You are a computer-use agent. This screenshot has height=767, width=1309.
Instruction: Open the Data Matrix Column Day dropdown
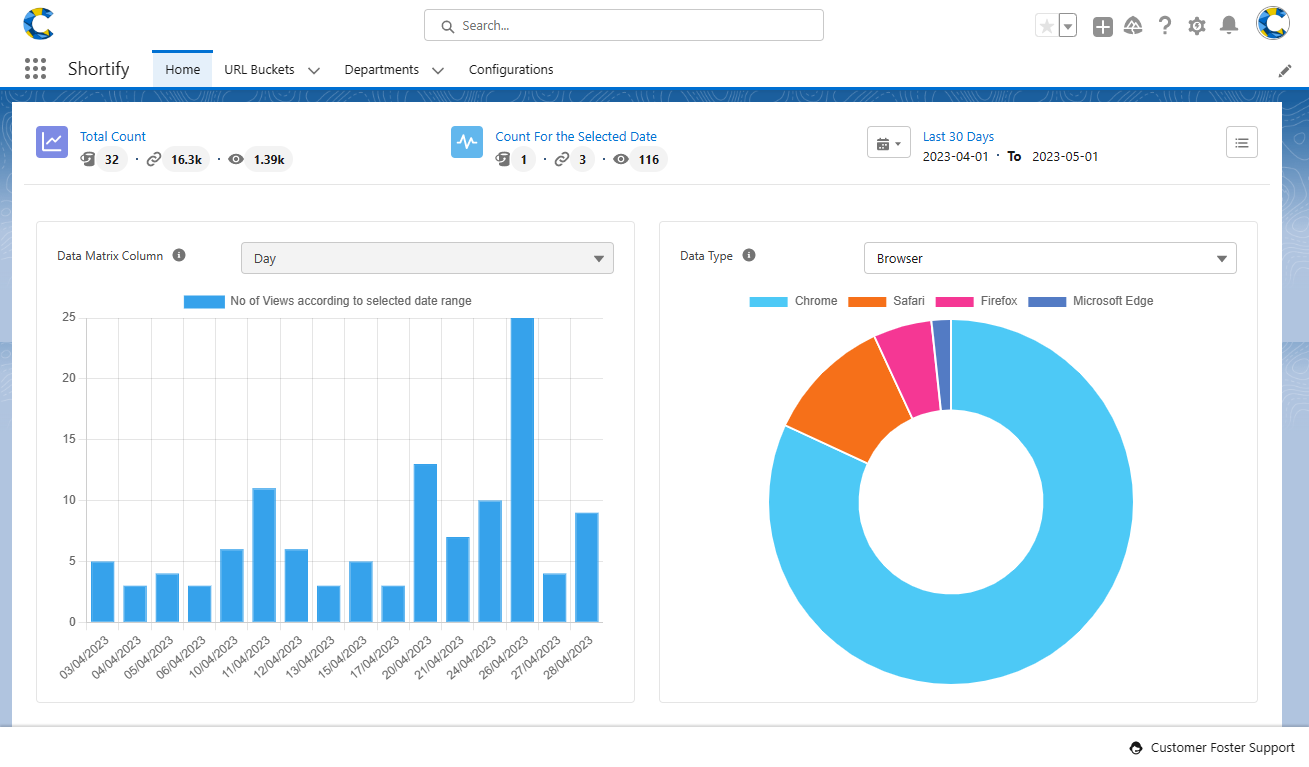[427, 258]
